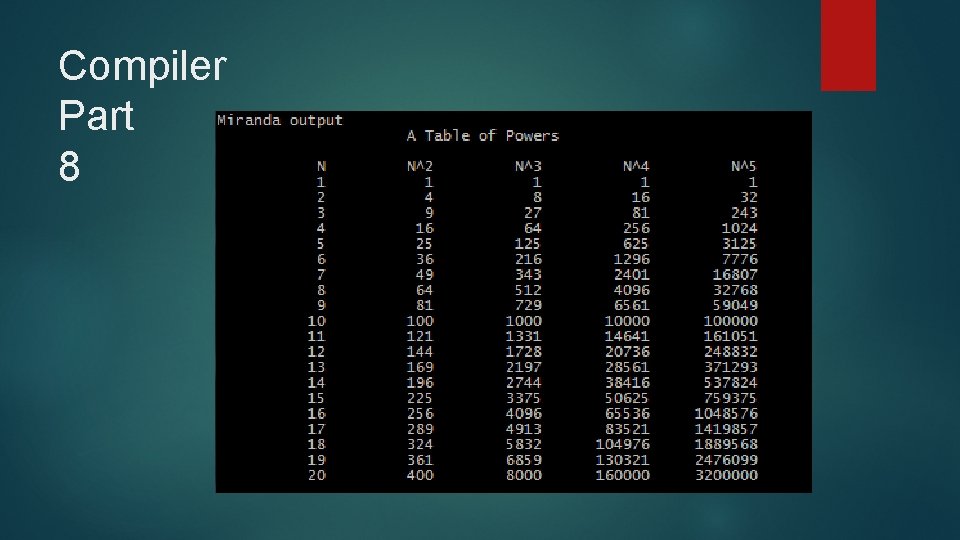Pick the value 6561
Image resolution: width=960 pixels, height=540 pixels.
[x=632, y=306]
